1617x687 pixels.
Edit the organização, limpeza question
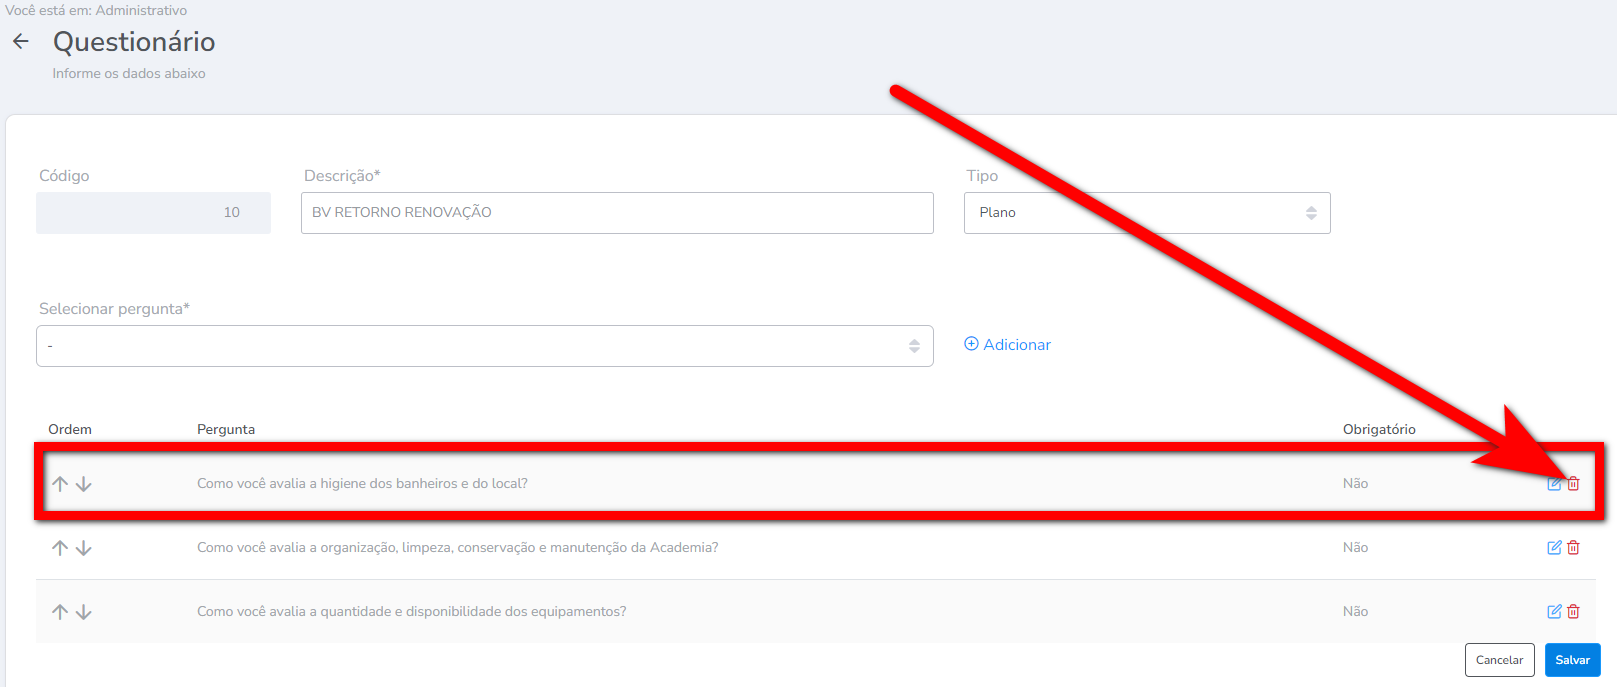point(1554,548)
